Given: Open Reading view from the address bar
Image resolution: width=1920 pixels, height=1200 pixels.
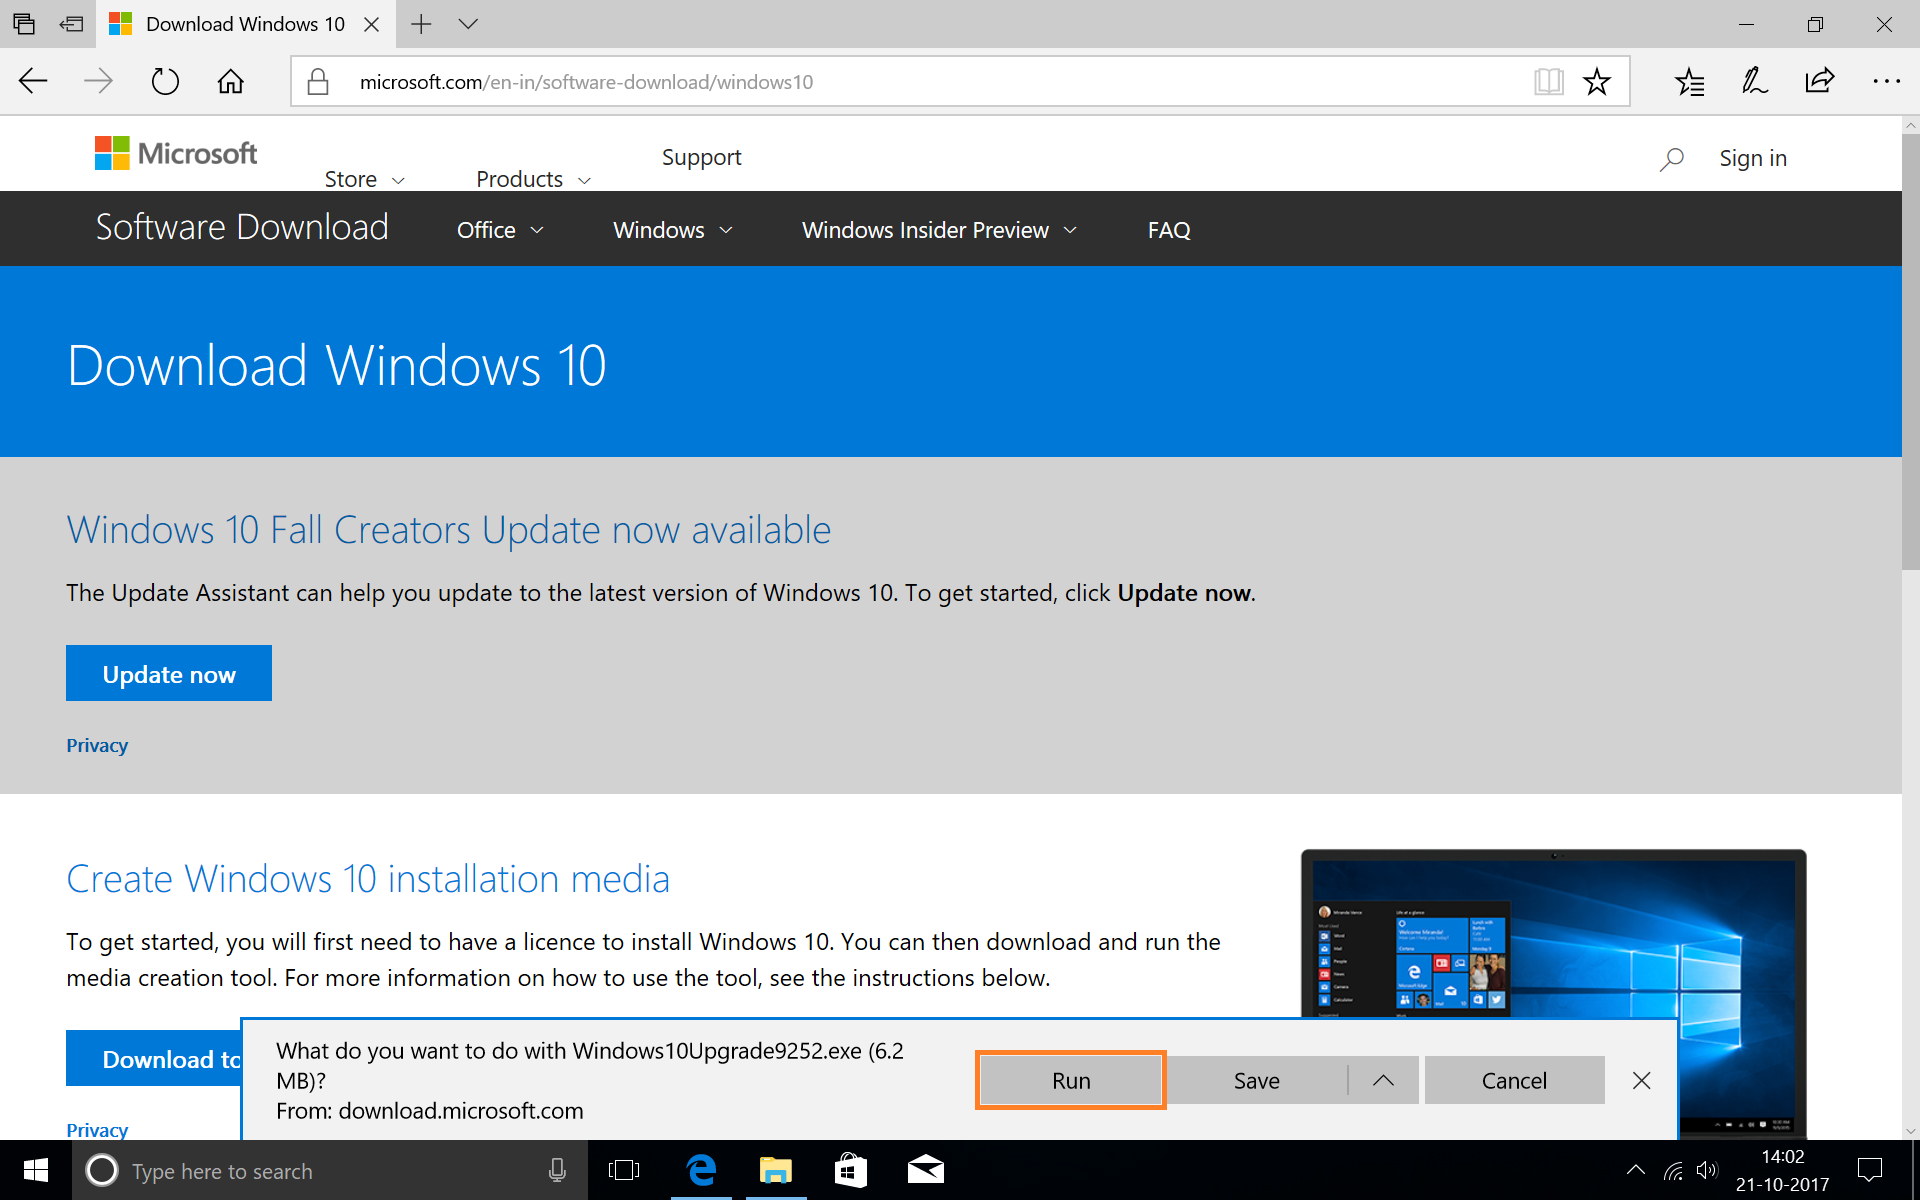Looking at the screenshot, I should [1548, 81].
